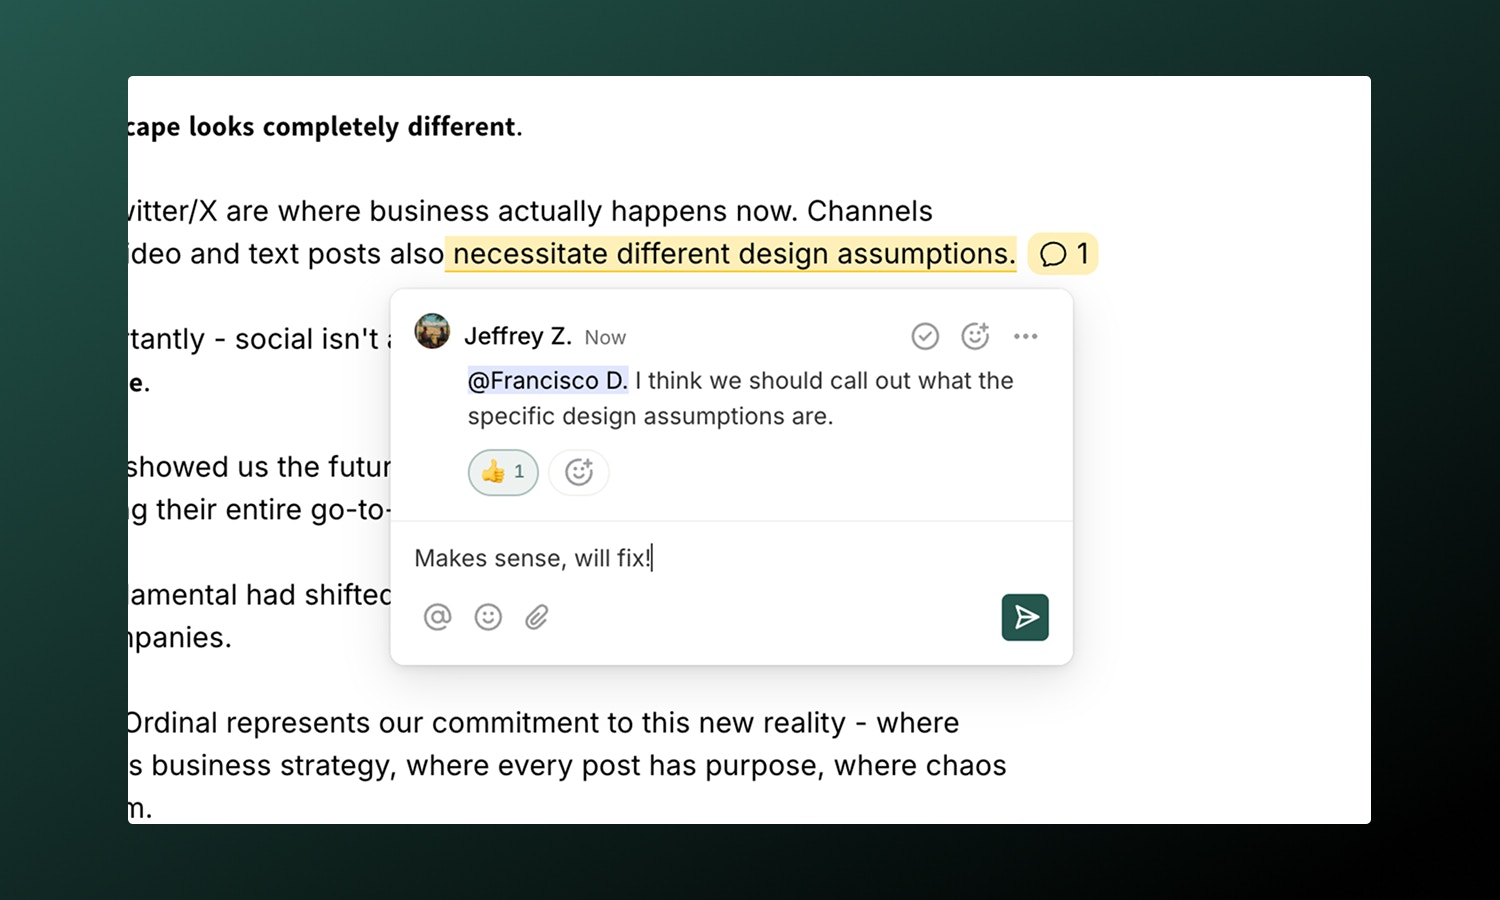Click the speech bubble comment count badge
Viewport: 1500px width, 900px height.
tap(1062, 254)
